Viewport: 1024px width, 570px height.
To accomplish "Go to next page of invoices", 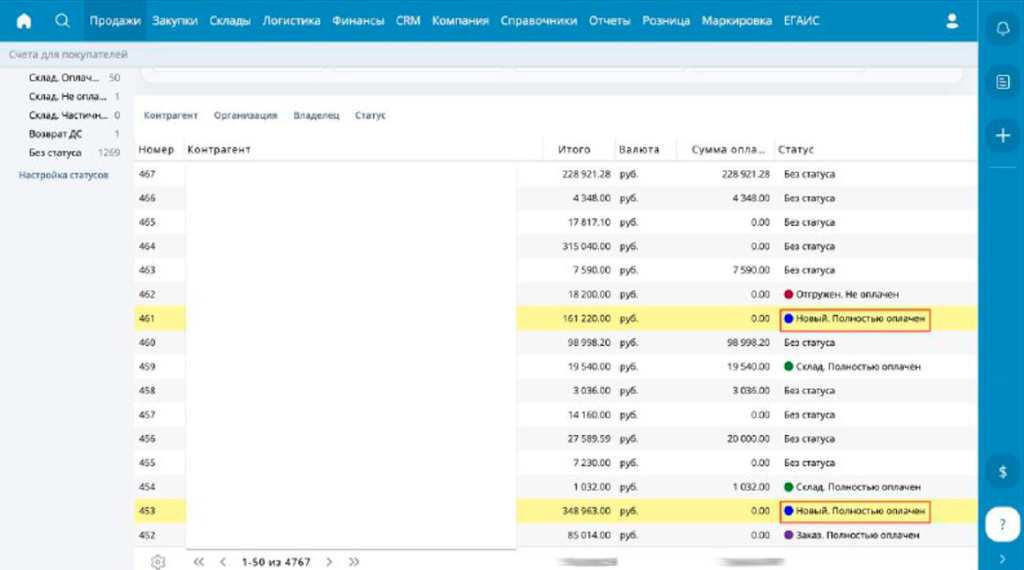I will [x=329, y=562].
